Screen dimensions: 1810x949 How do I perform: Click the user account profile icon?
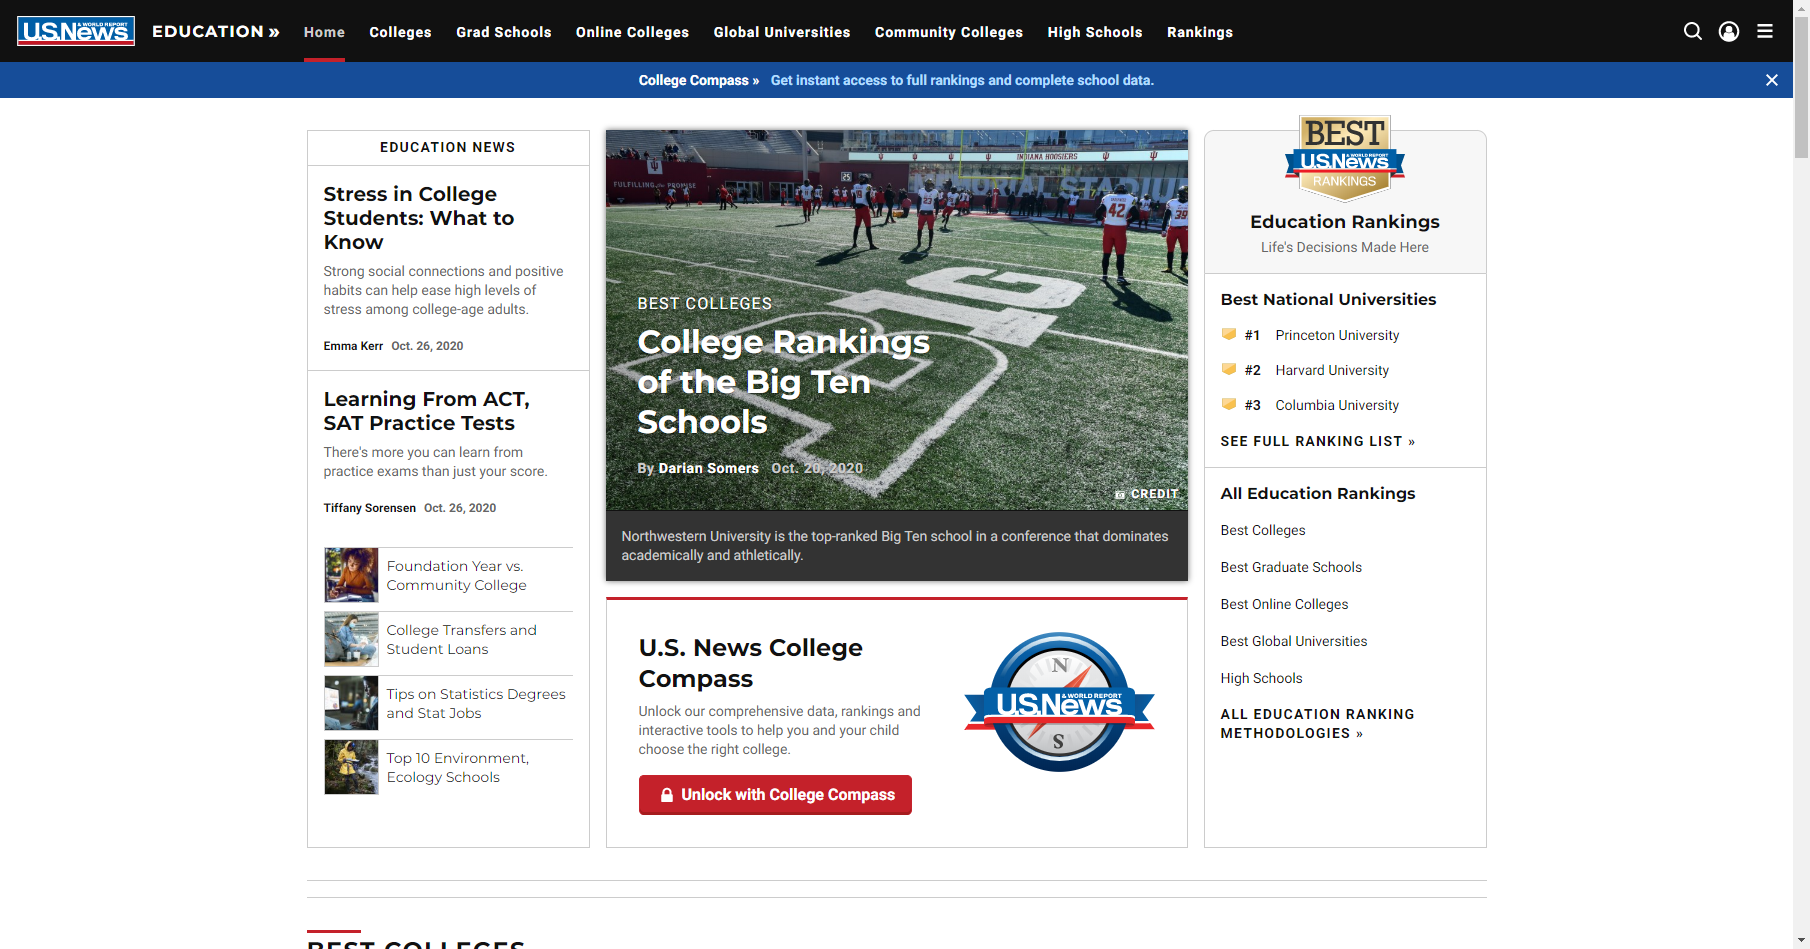1728,31
